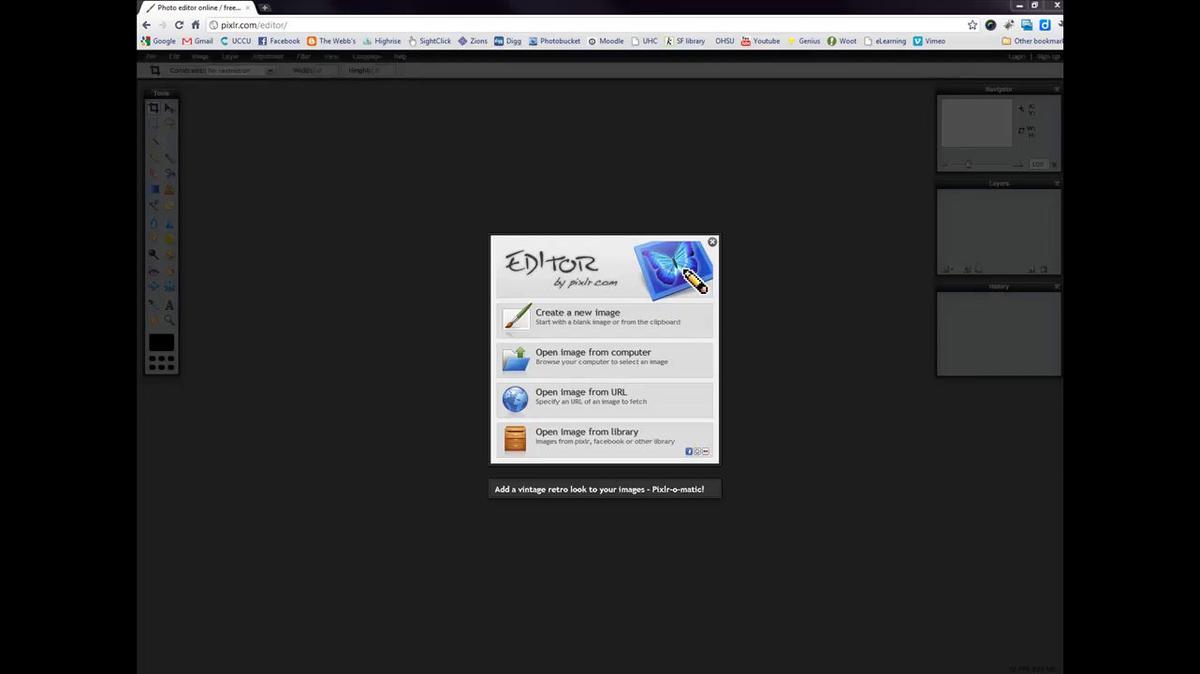Open the Vimeo bookmark

tap(929, 41)
